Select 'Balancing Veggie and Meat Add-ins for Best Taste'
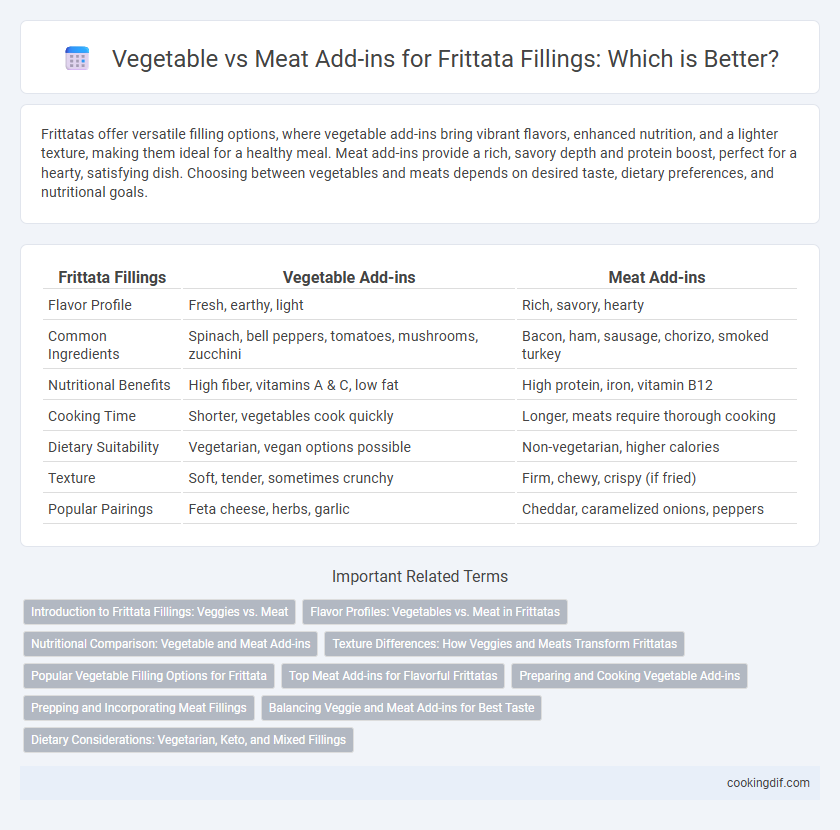The height and width of the screenshot is (830, 840). (401, 708)
